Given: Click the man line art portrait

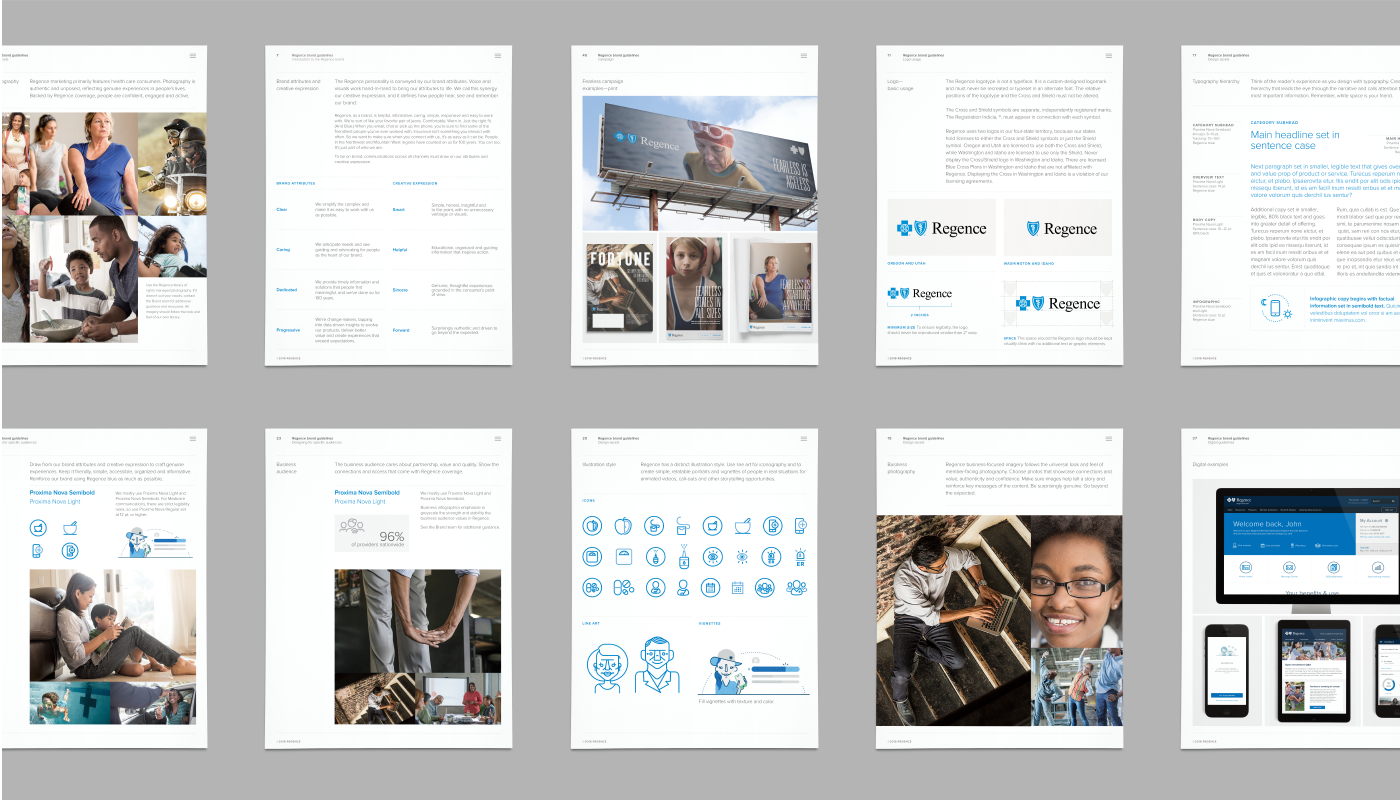Looking at the screenshot, I should click(657, 666).
